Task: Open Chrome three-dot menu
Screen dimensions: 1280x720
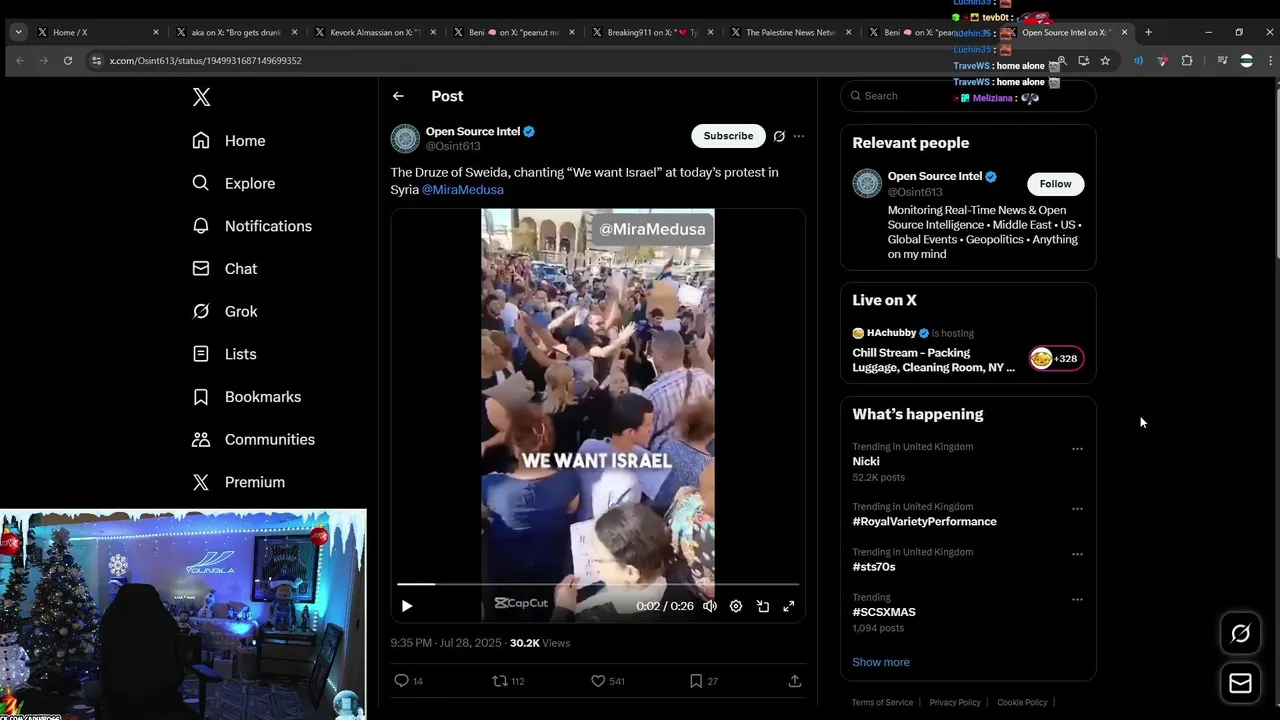Action: (x=1270, y=61)
